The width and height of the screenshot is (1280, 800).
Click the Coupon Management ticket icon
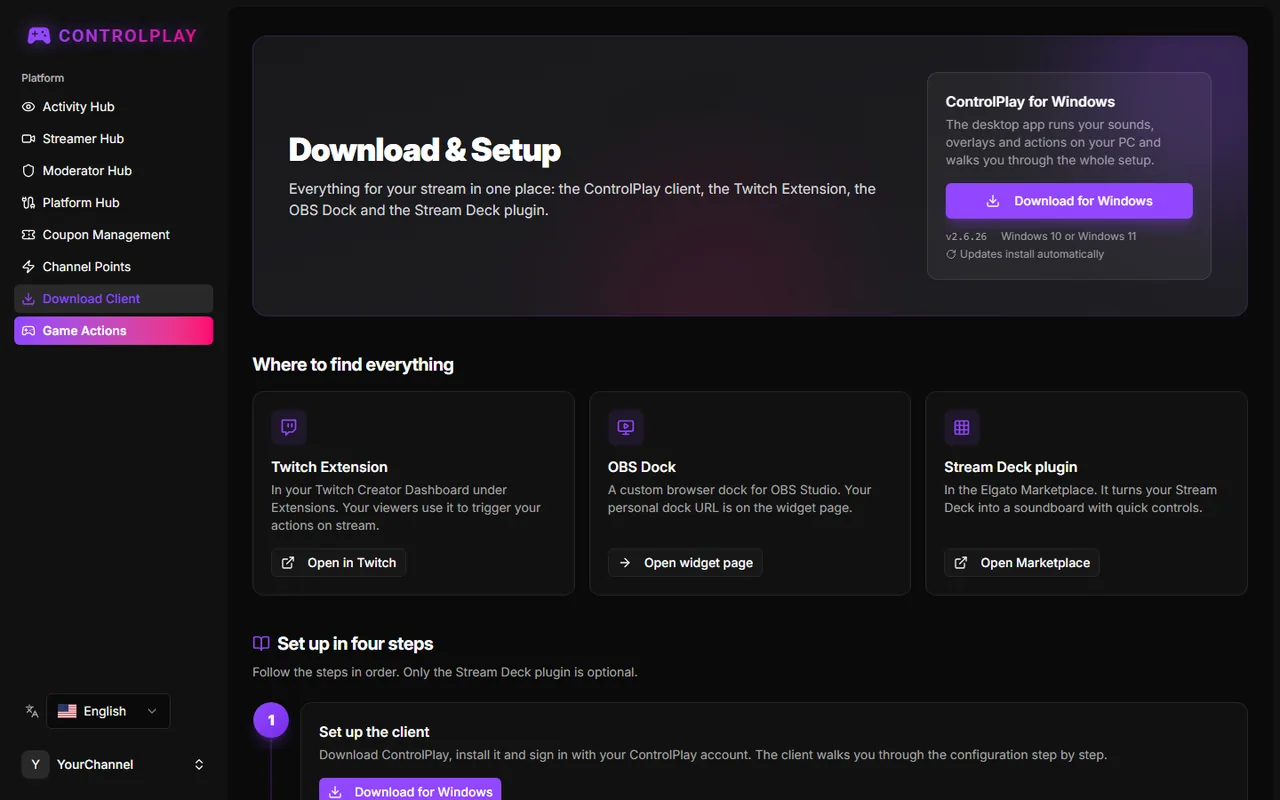coord(28,235)
